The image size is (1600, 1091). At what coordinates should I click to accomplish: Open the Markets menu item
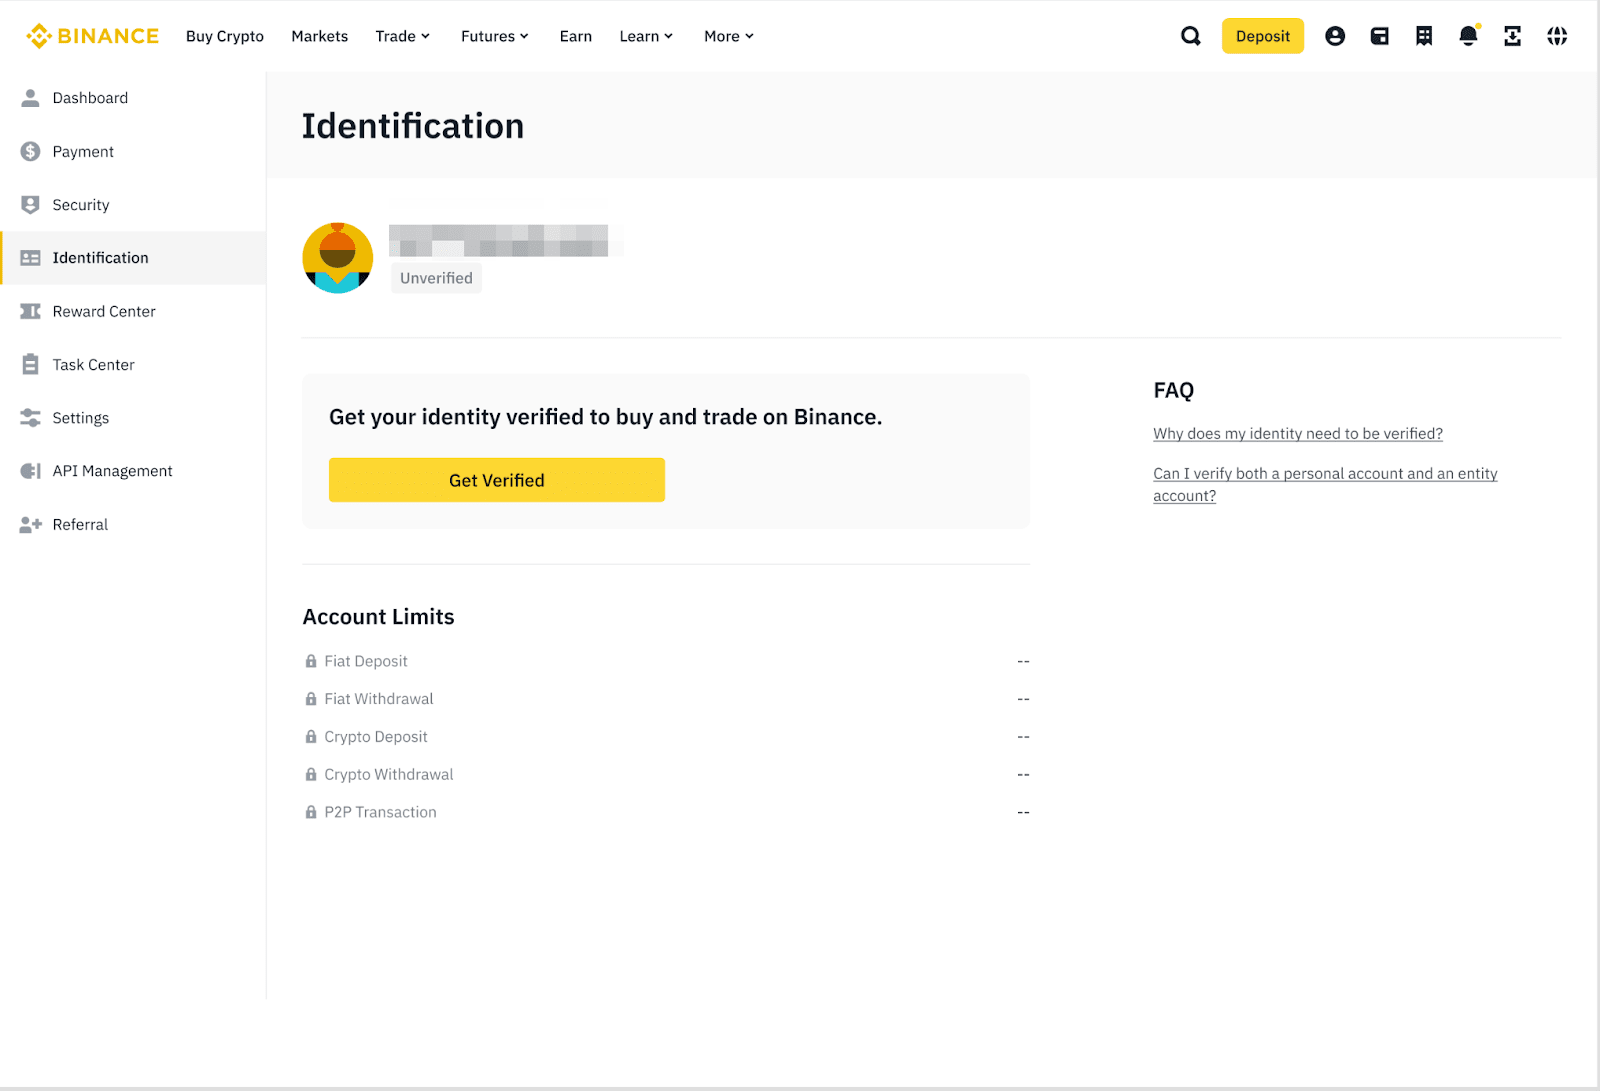click(319, 36)
